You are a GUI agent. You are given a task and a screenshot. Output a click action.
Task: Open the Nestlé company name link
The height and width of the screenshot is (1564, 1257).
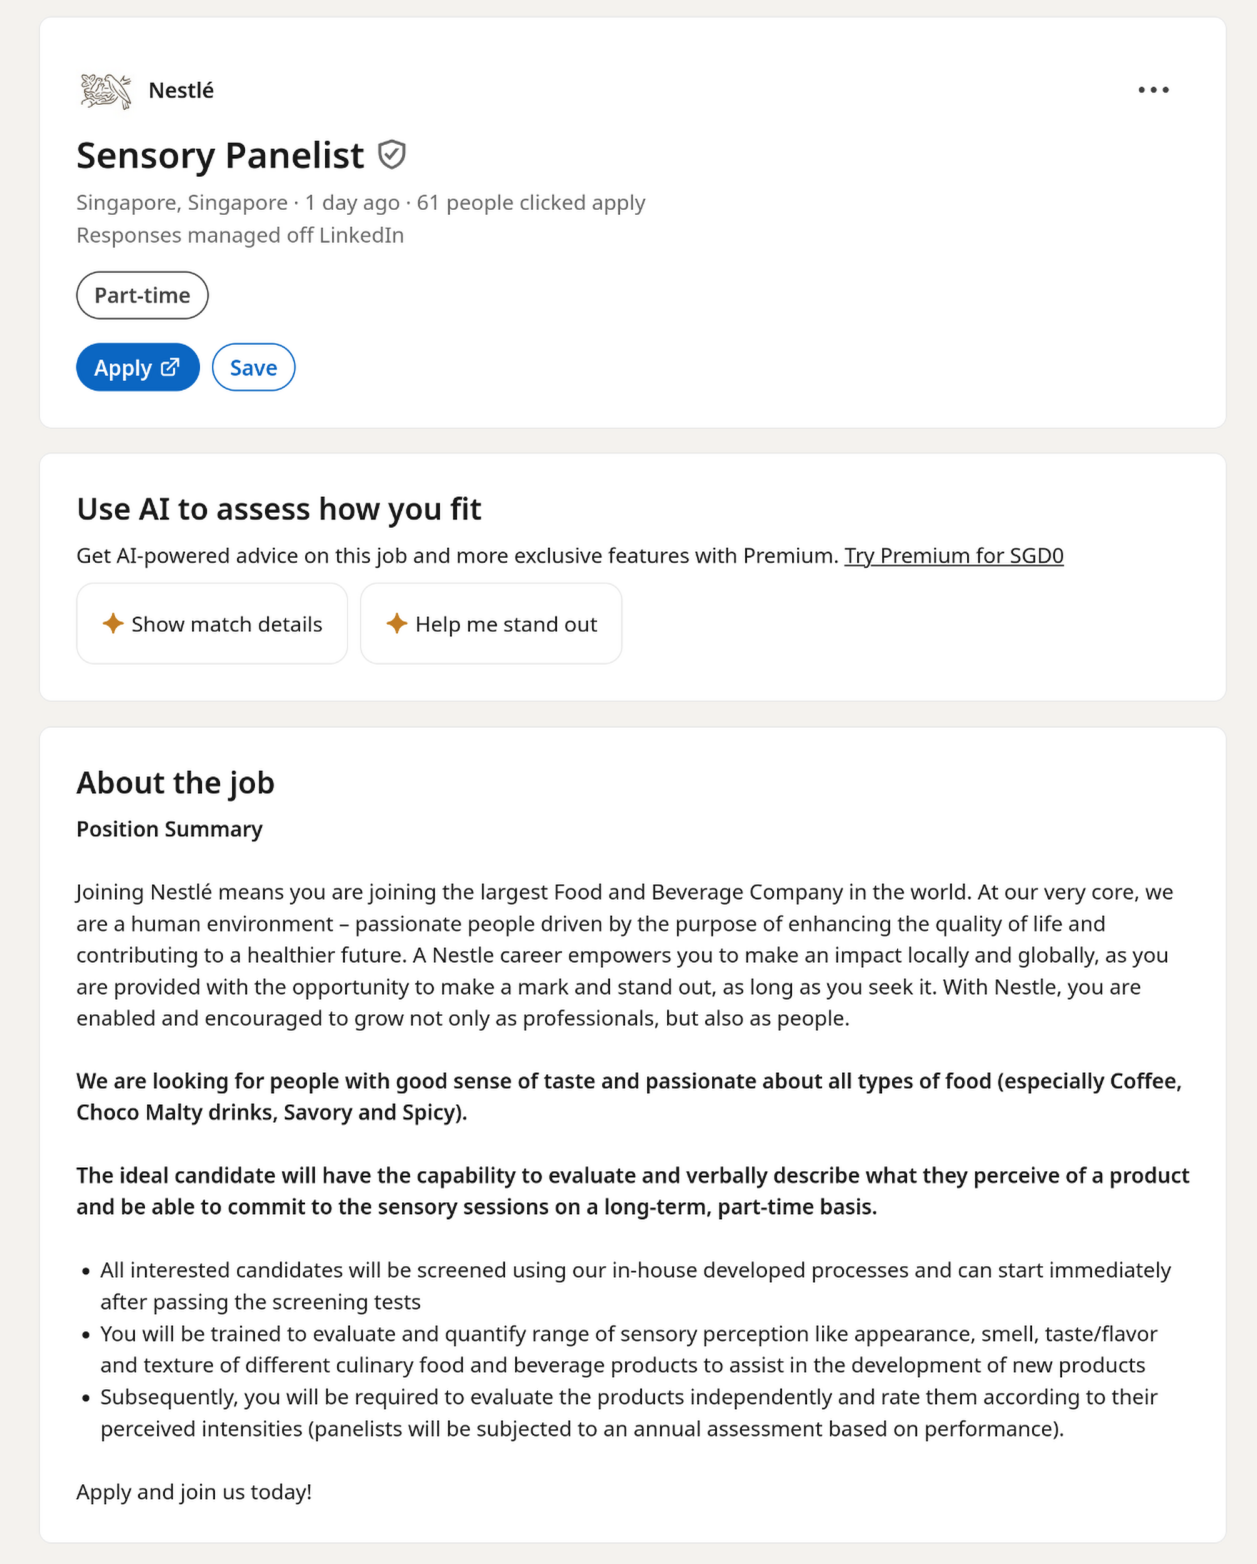pyautogui.click(x=181, y=91)
